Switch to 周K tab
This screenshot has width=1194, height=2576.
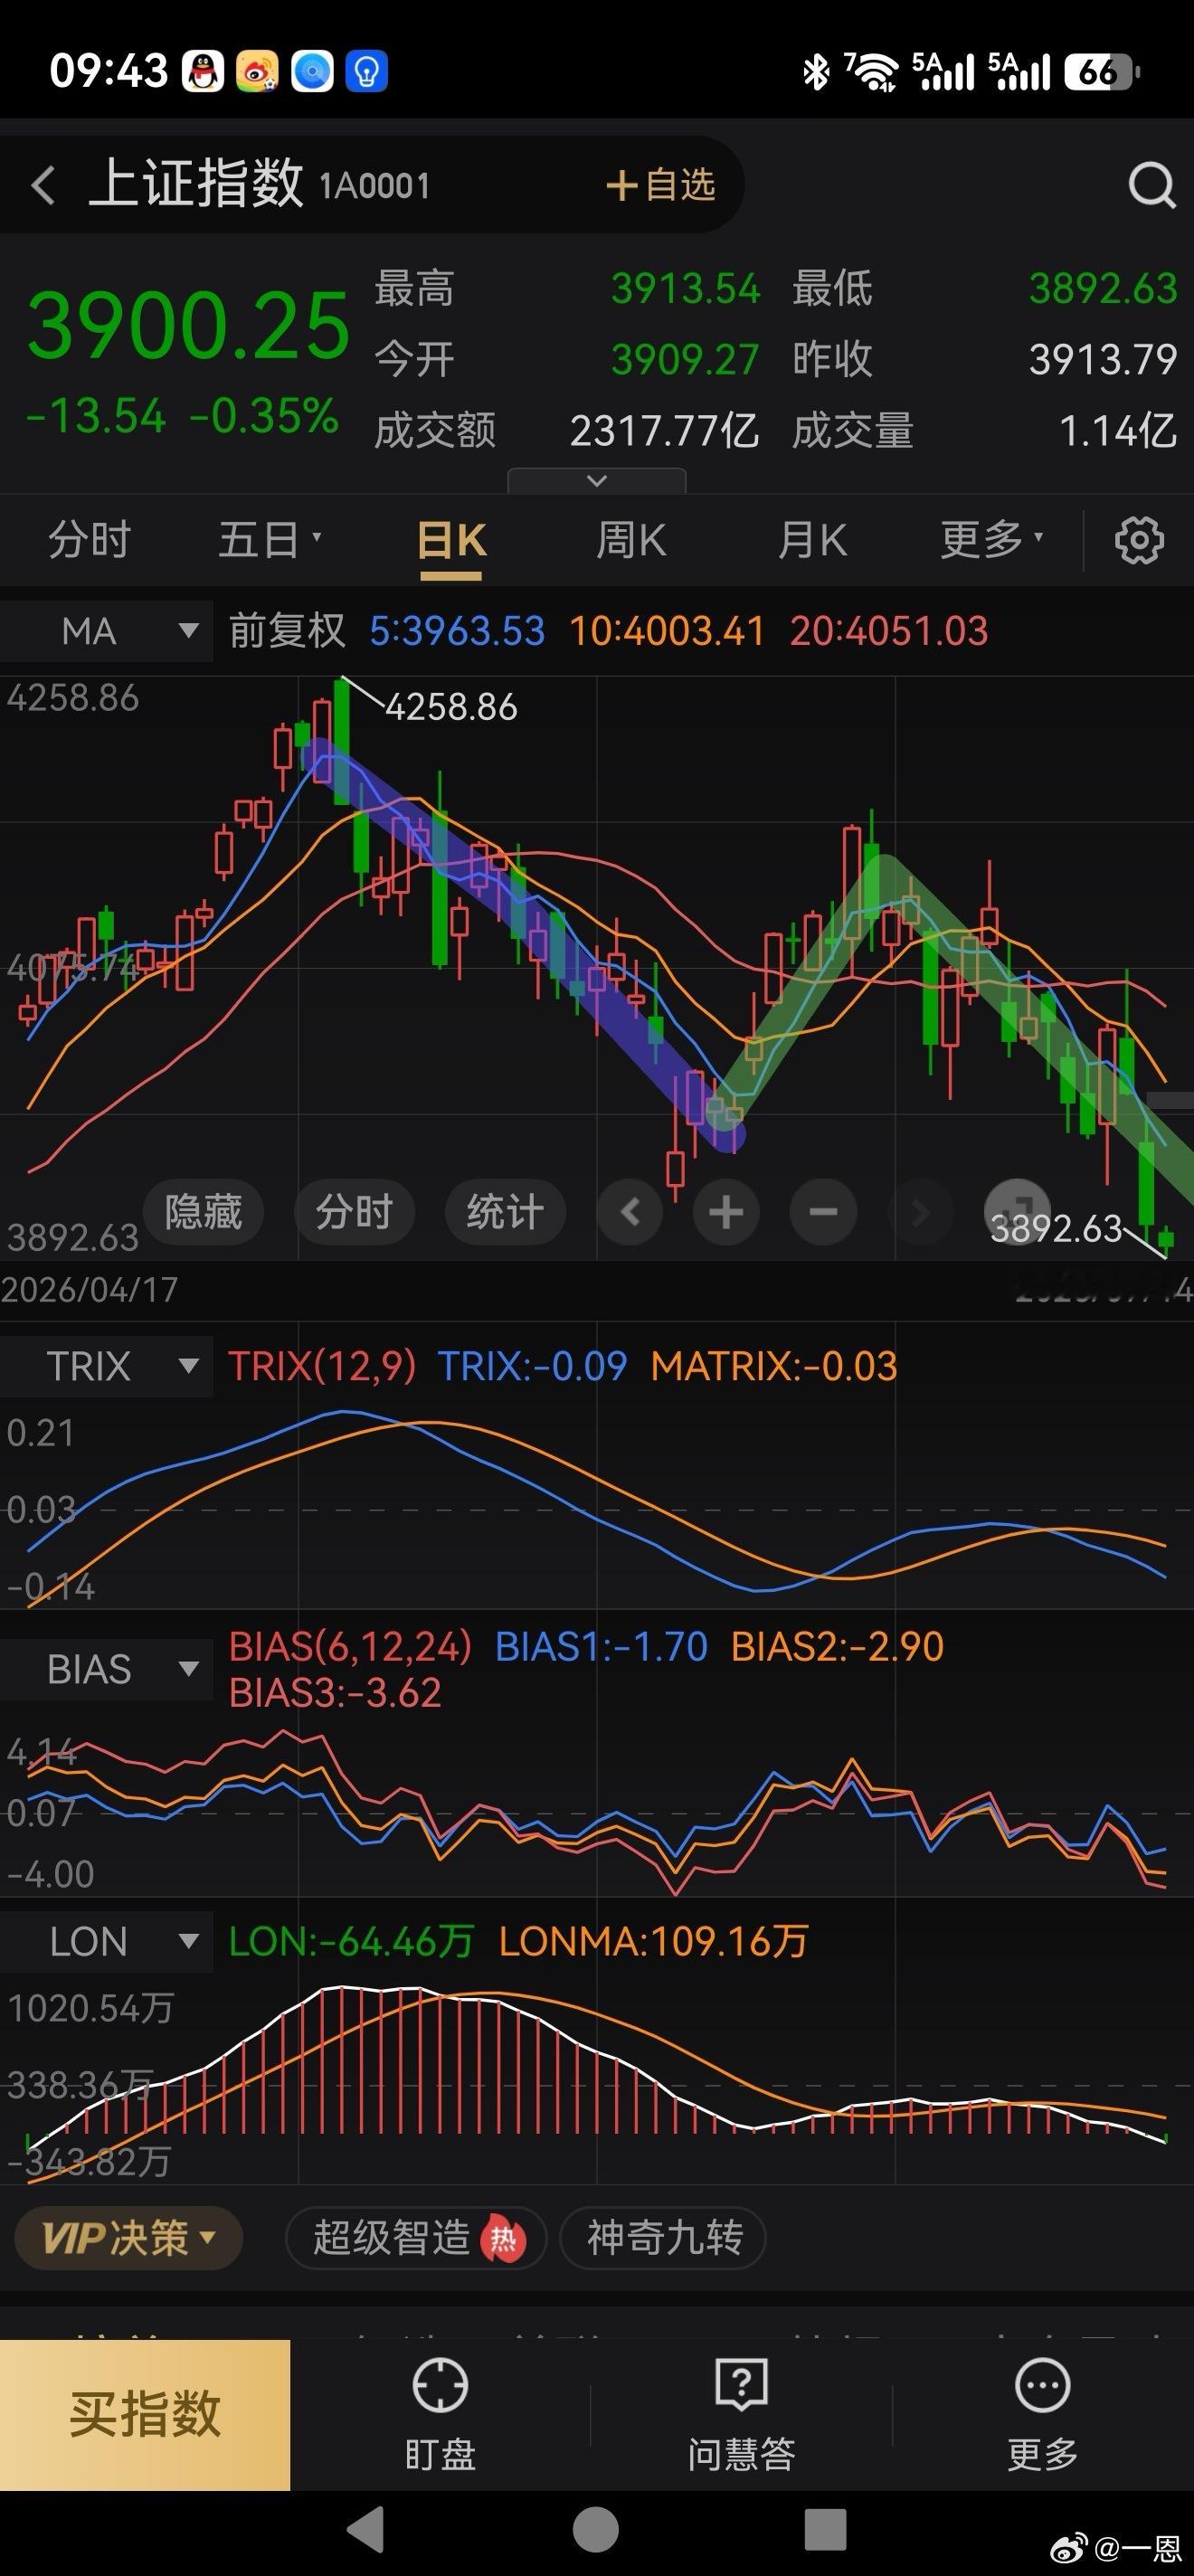point(631,540)
